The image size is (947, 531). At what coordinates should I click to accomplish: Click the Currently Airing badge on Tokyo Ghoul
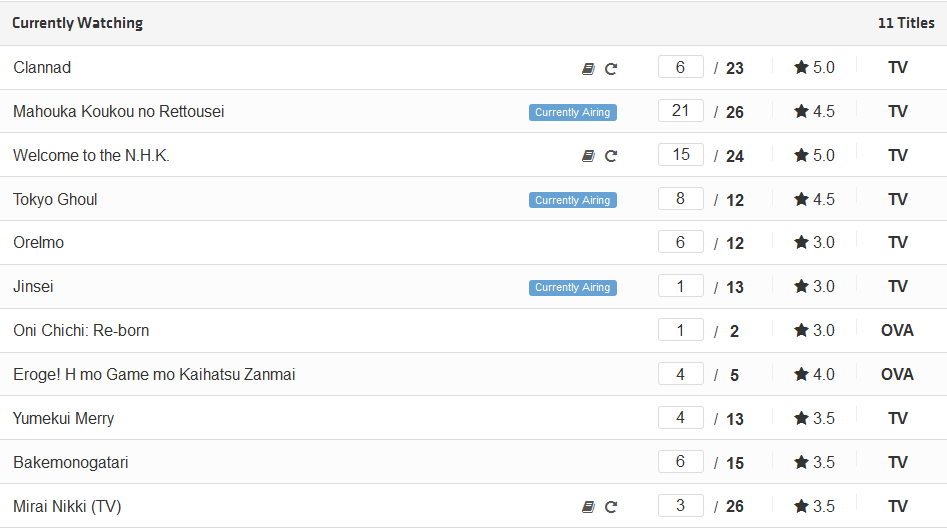click(x=573, y=200)
